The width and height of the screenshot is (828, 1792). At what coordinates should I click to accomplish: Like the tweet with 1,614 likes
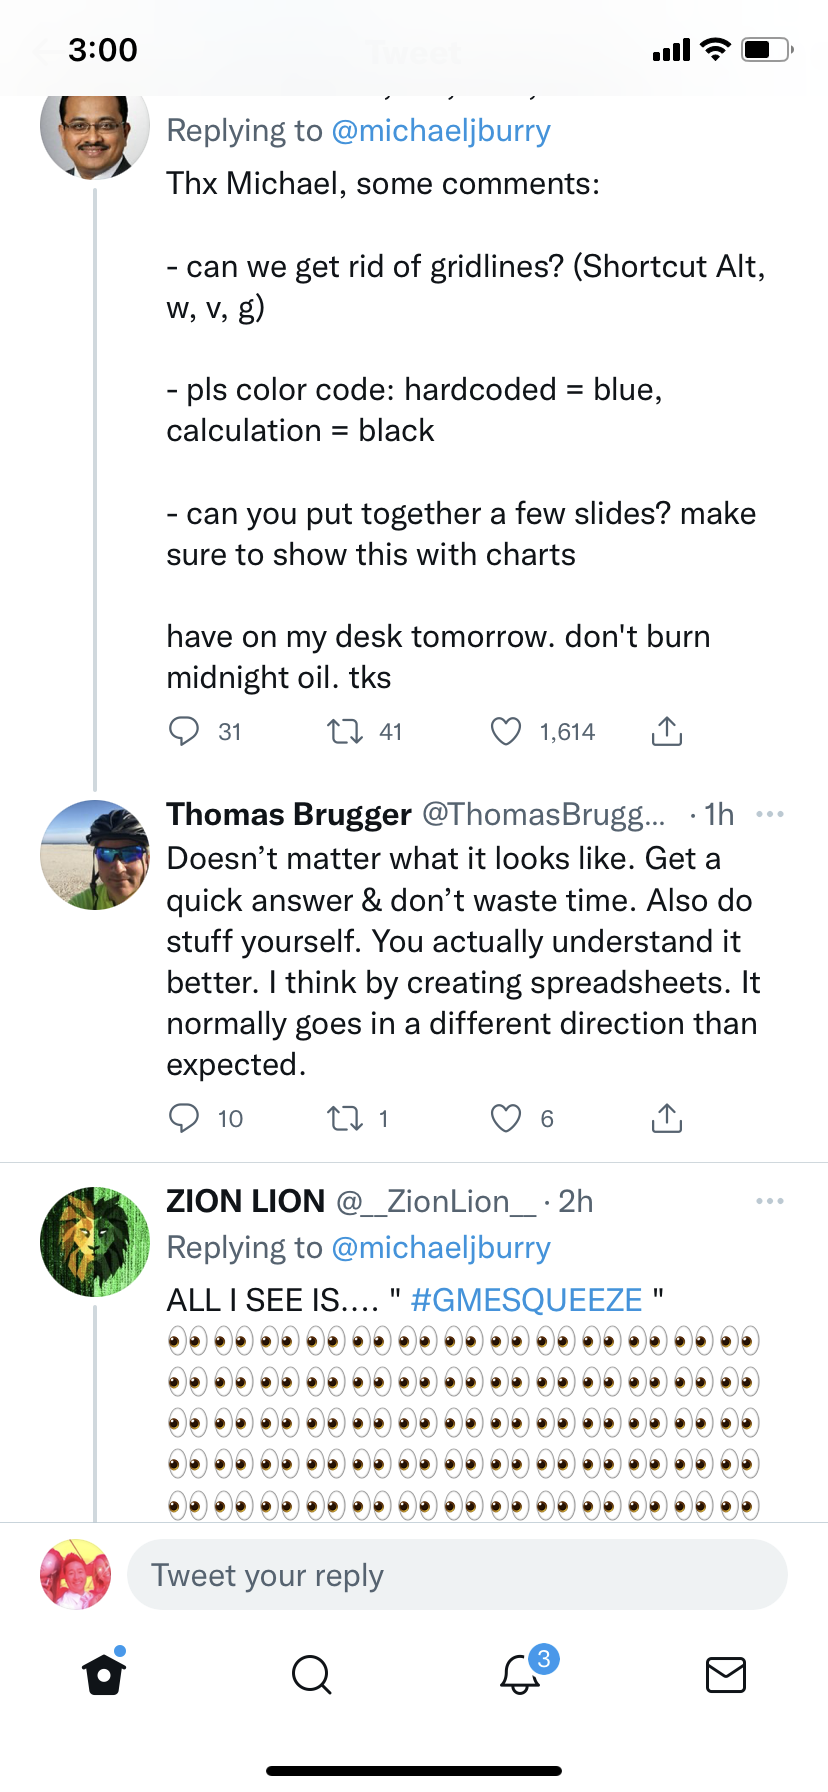[x=506, y=732]
